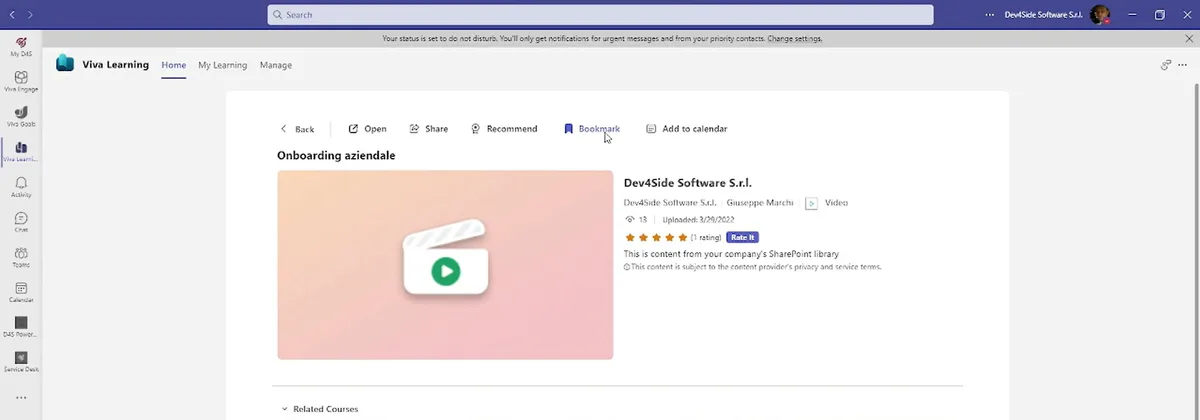Select the five-star rating stars
This screenshot has width=1200, height=420.
656,237
